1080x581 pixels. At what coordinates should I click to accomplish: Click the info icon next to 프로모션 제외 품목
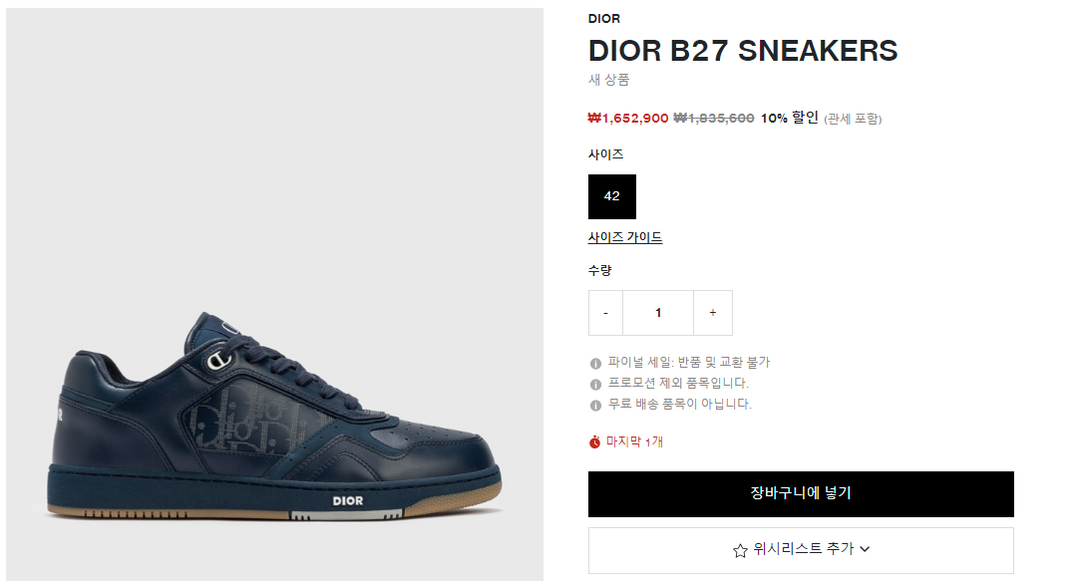point(595,384)
